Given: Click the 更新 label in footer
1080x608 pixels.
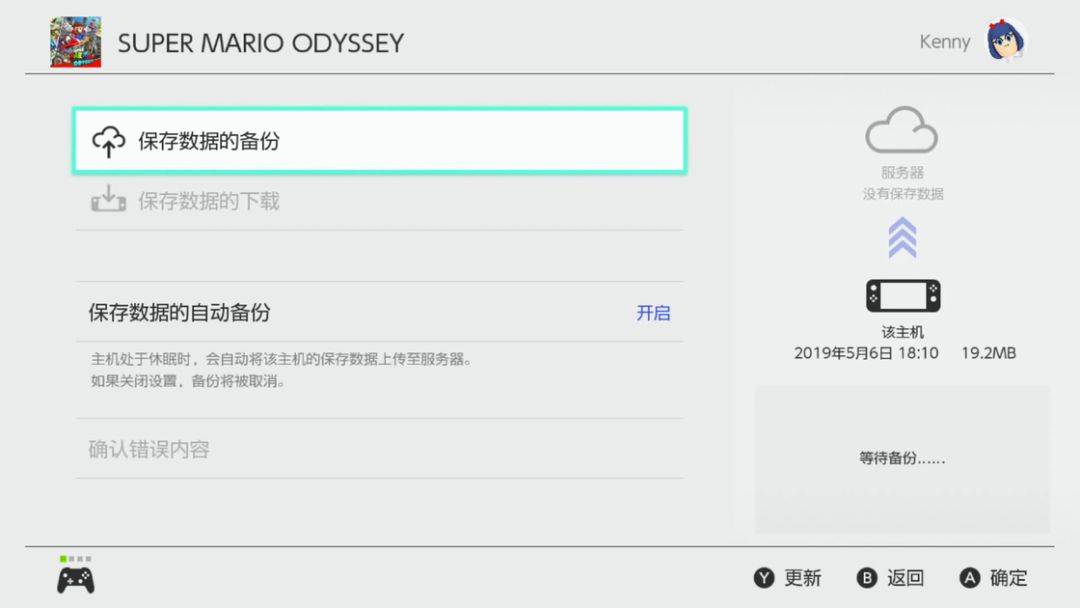Looking at the screenshot, I should [802, 578].
